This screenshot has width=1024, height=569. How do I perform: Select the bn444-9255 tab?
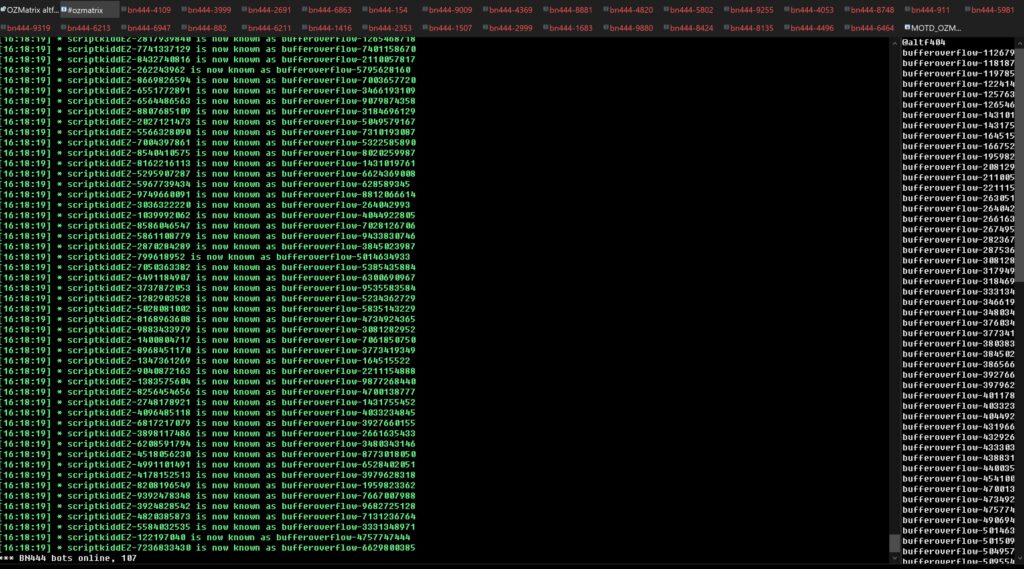748,10
